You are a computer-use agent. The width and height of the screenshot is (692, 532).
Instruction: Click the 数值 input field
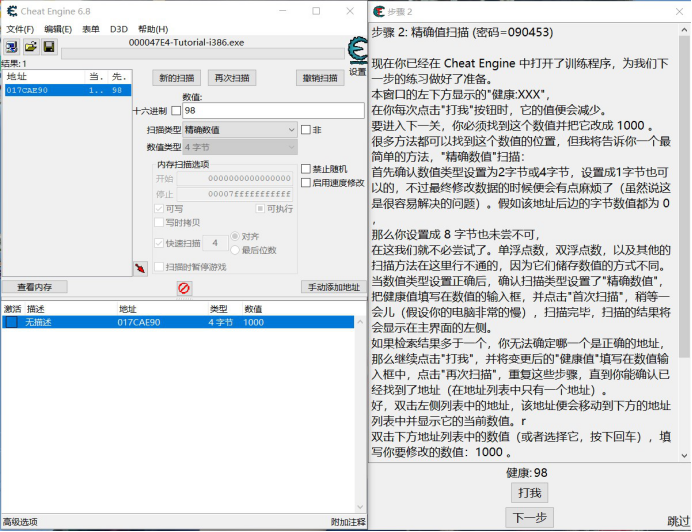(273, 110)
